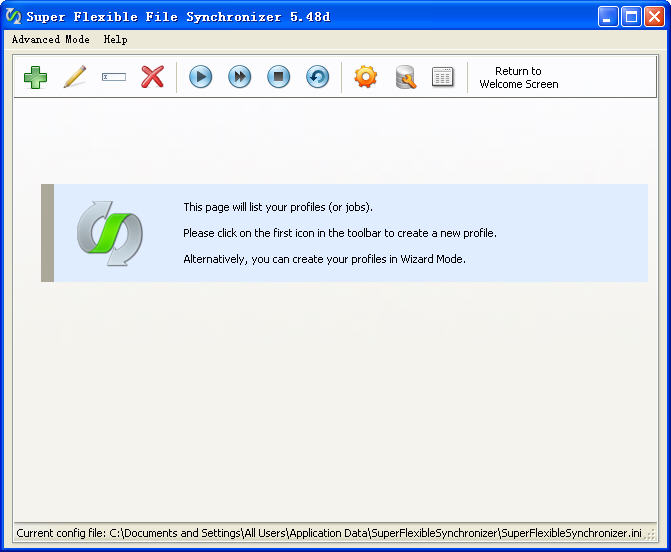Close the Super Flexible File Synchronizer window
Image resolution: width=671 pixels, height=552 pixels.
click(654, 17)
